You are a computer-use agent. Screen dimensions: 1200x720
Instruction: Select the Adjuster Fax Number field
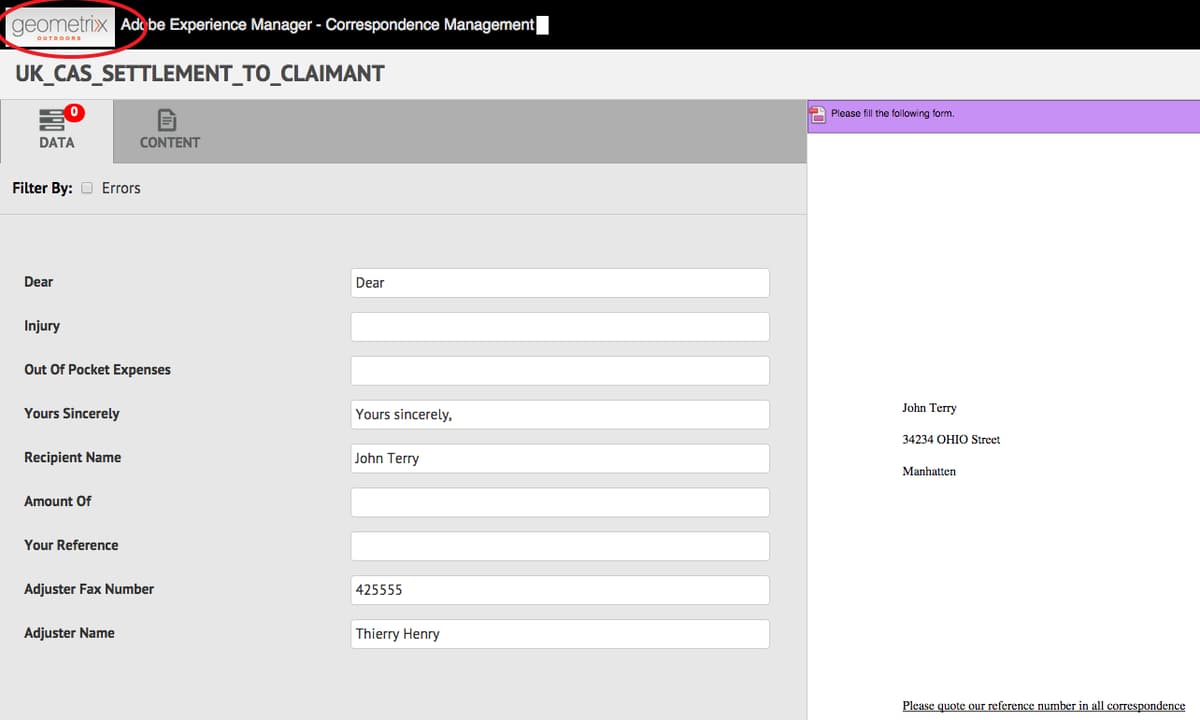pyautogui.click(x=559, y=590)
